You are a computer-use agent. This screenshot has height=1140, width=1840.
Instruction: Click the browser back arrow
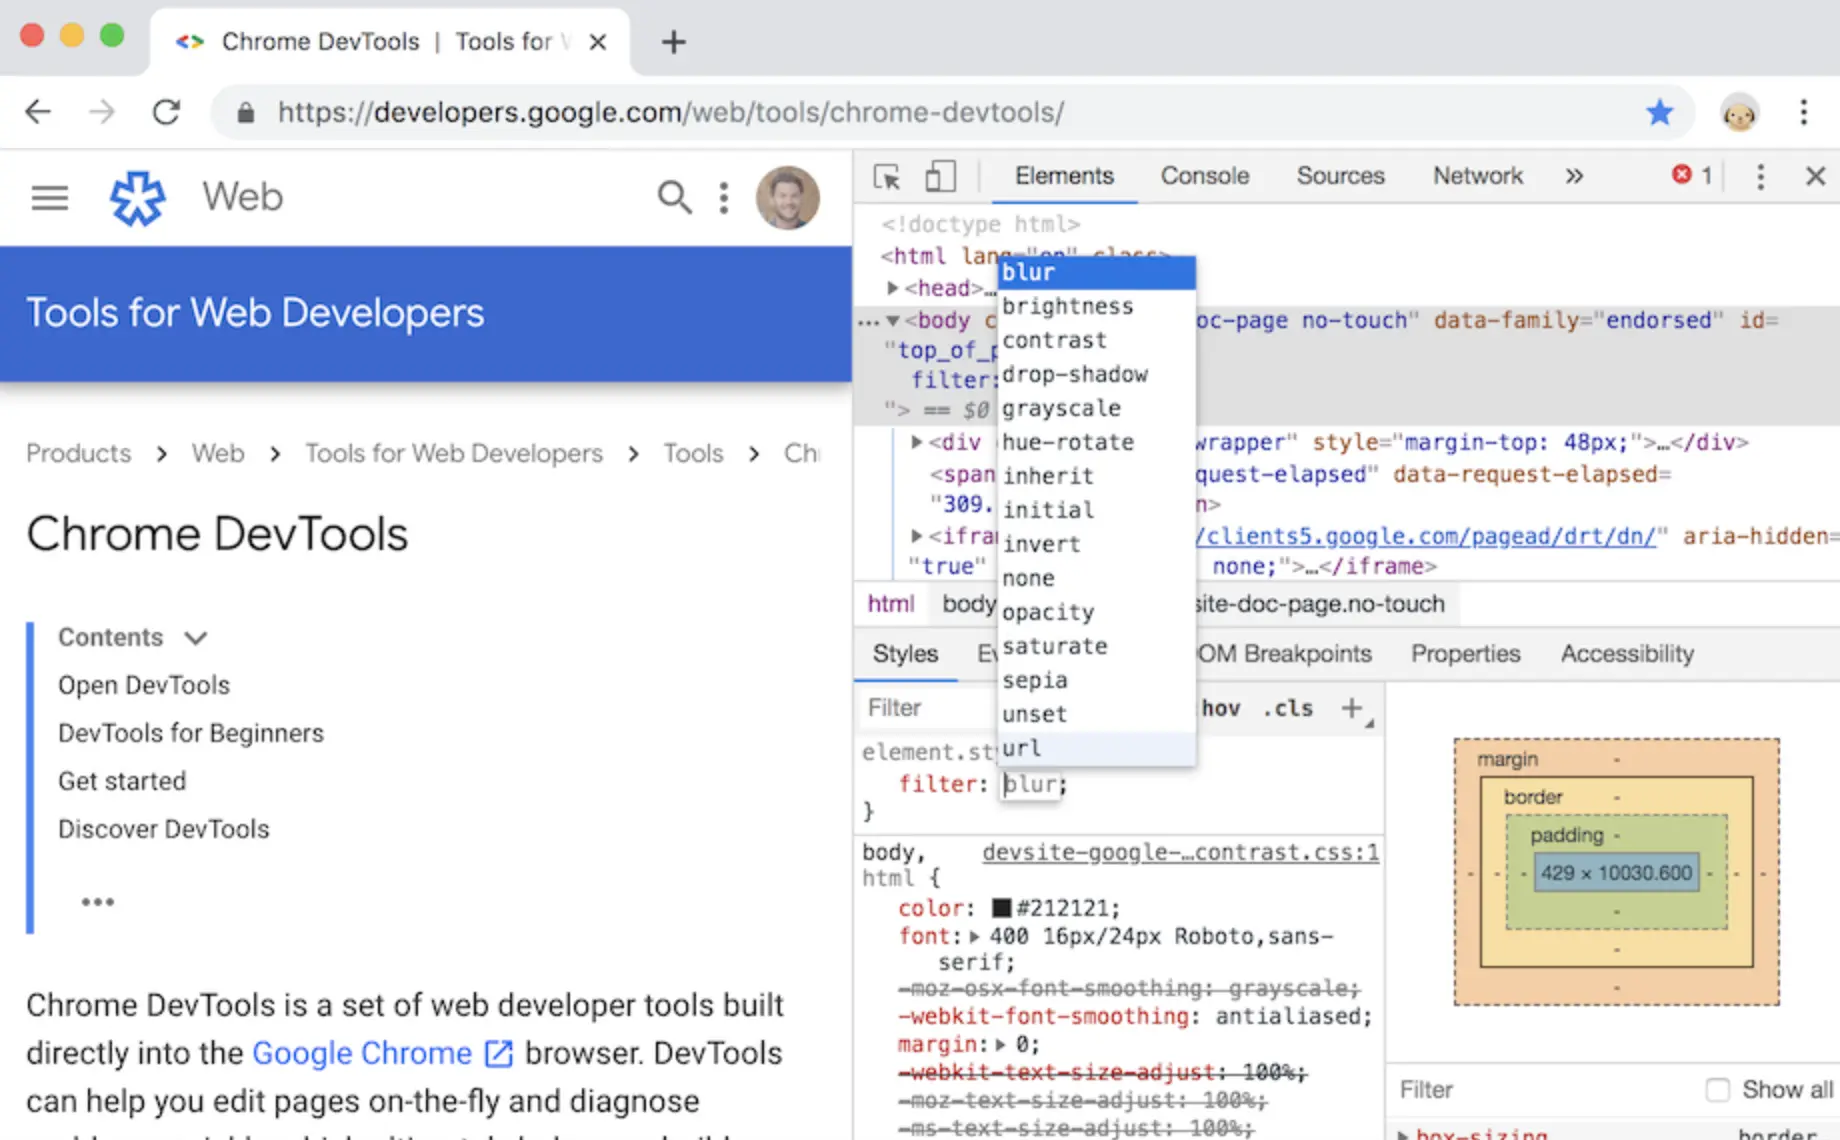tap(38, 112)
